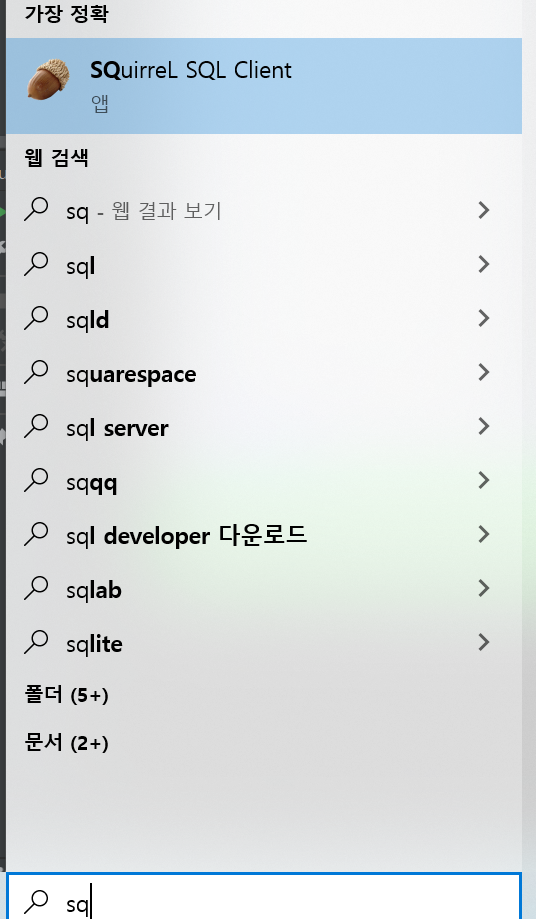Click the magnifier icon beside 'sqld'

(36, 318)
